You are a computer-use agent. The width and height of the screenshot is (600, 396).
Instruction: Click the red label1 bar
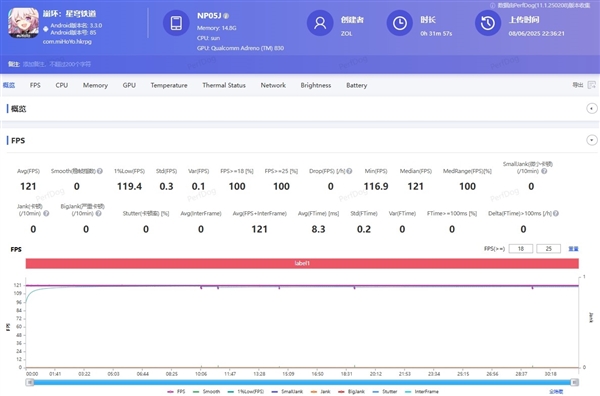tap(302, 263)
